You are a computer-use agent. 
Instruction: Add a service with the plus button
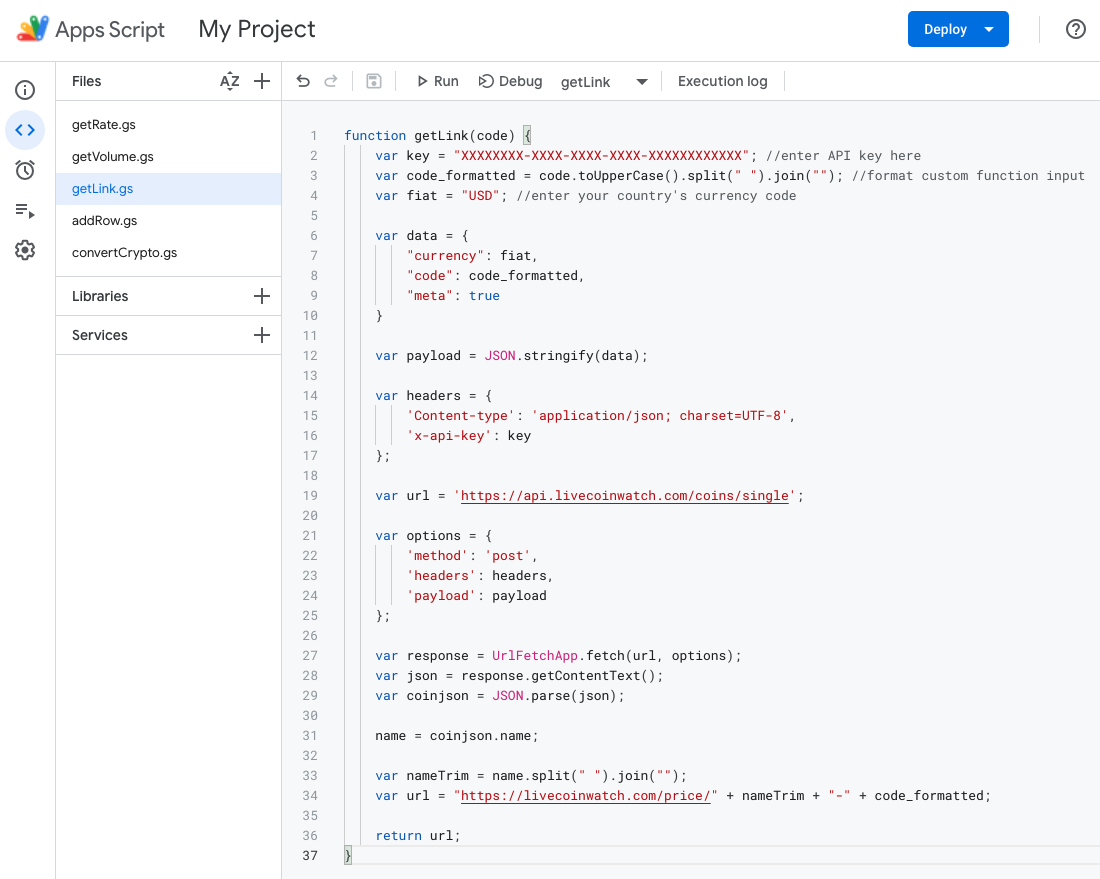tap(262, 335)
